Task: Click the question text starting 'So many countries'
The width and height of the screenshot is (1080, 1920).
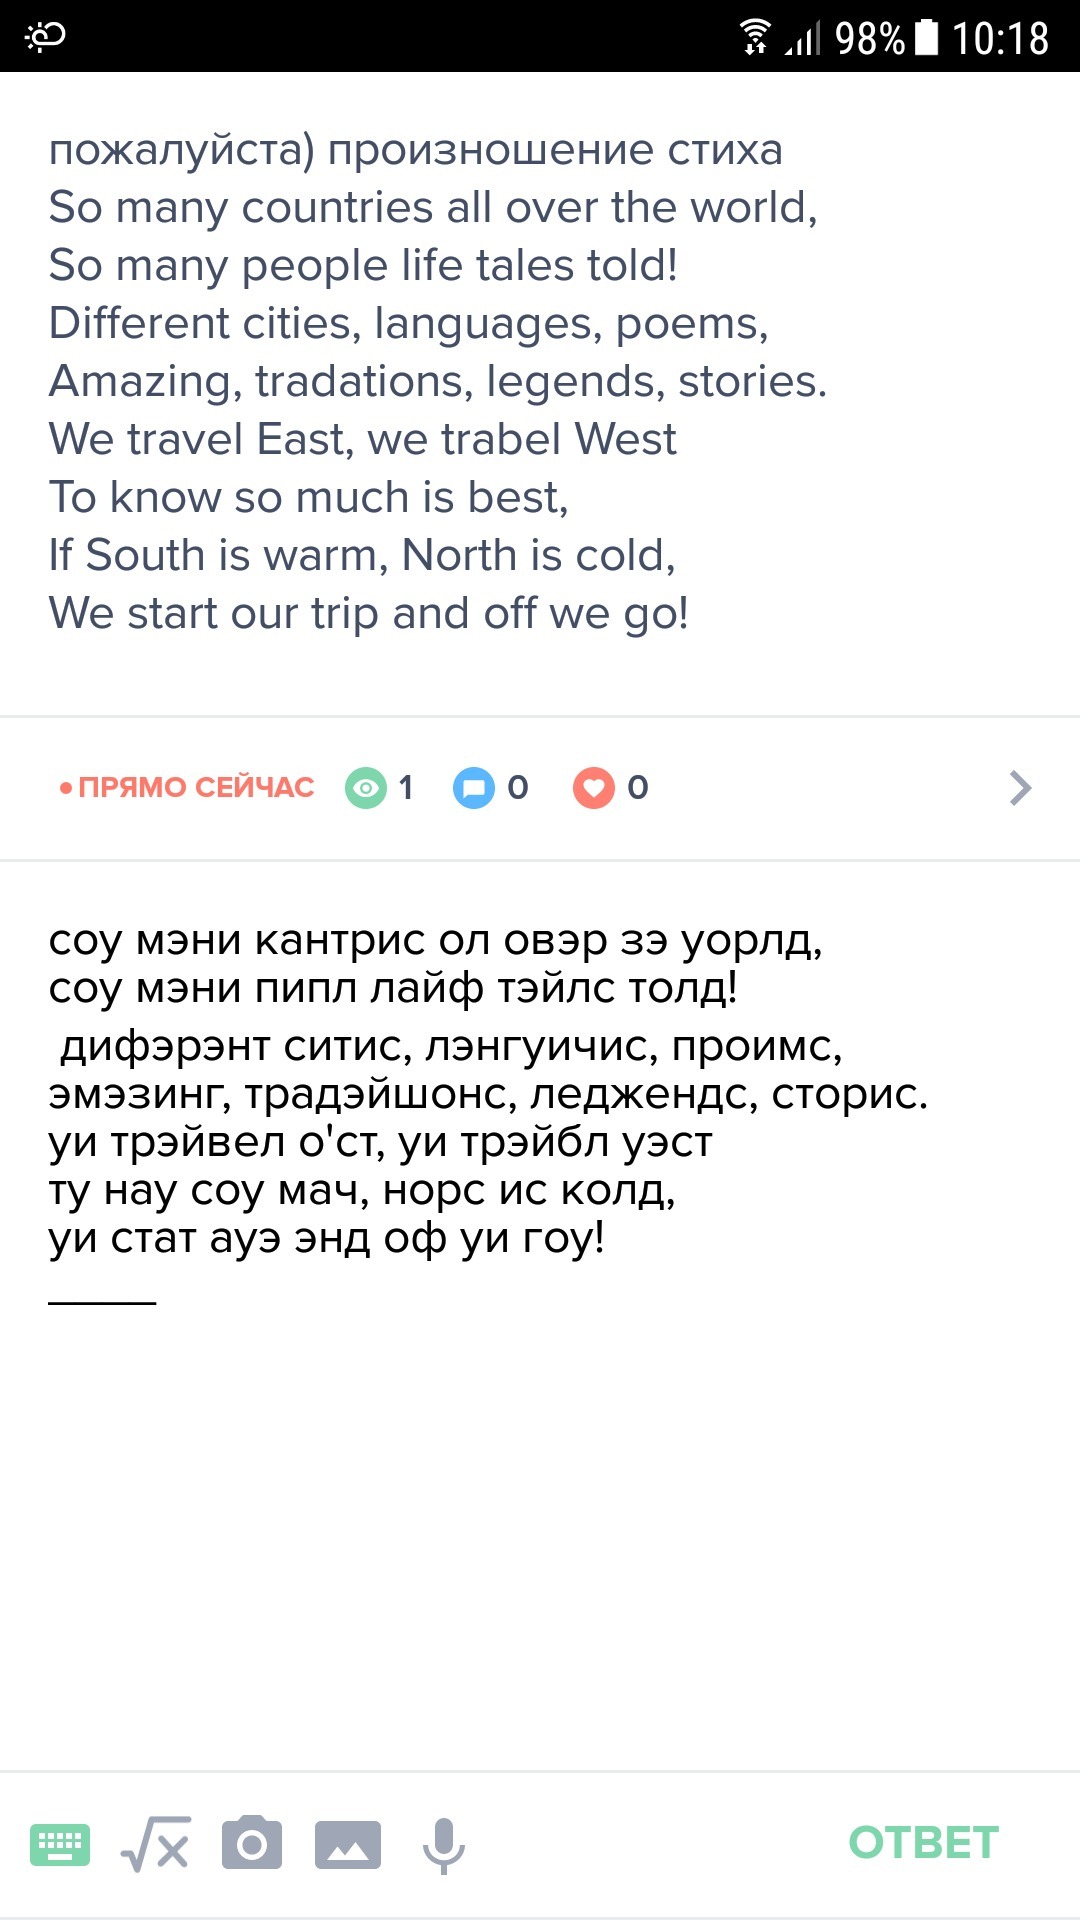Action: click(x=433, y=208)
